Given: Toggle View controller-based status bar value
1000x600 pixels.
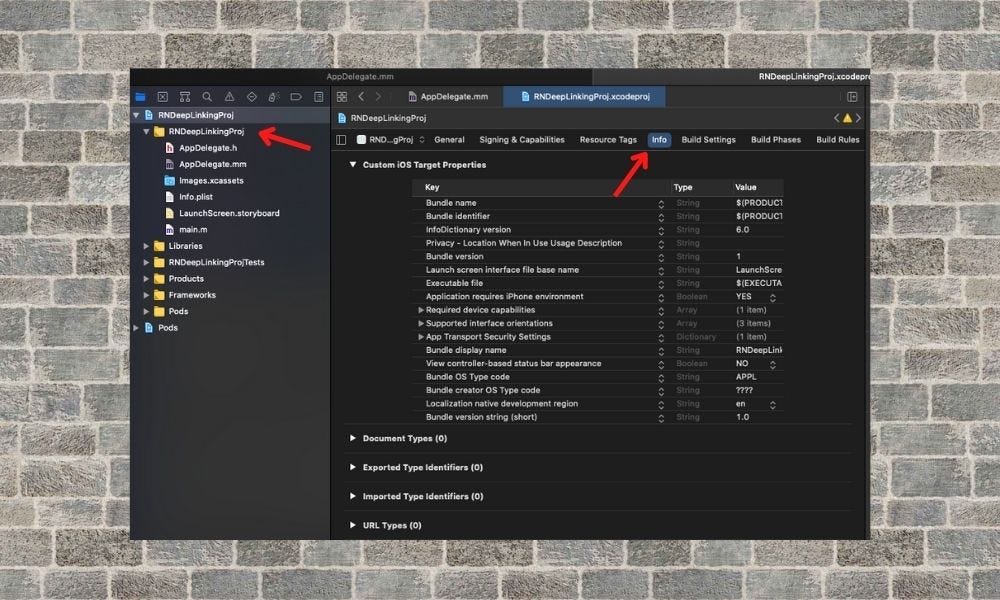Looking at the screenshot, I should click(x=772, y=364).
